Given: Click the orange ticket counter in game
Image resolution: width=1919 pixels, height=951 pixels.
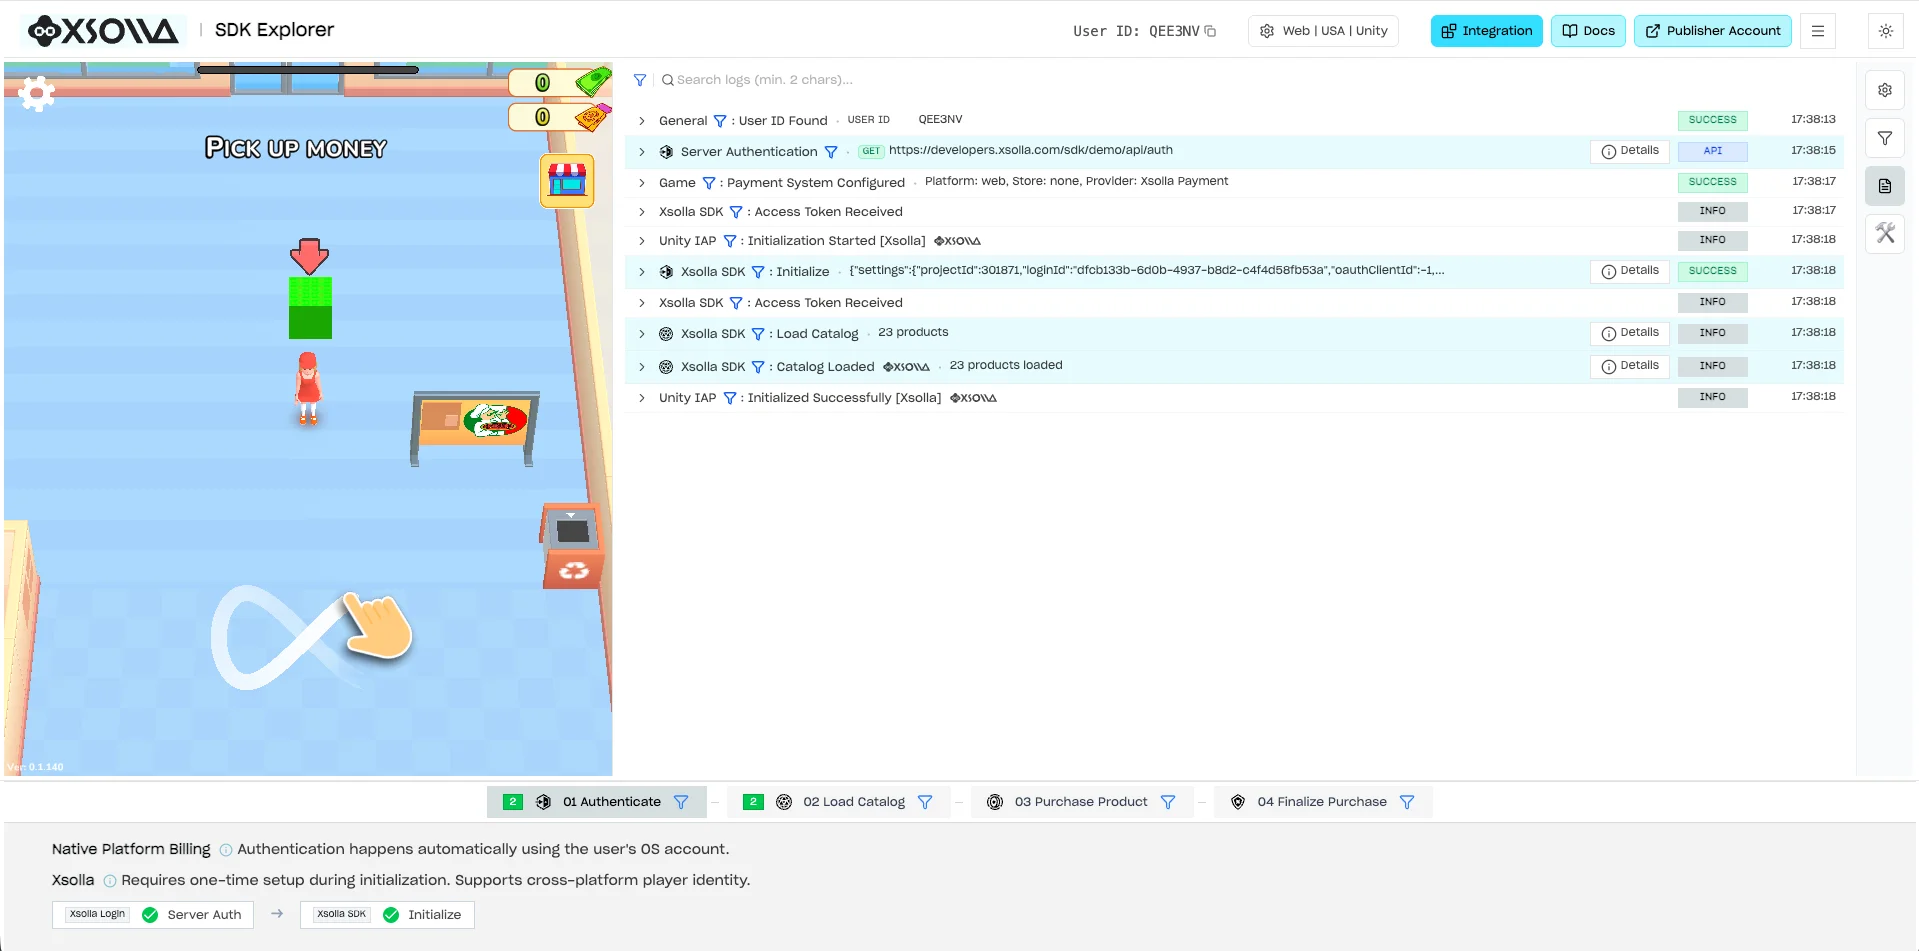Looking at the screenshot, I should pos(560,117).
